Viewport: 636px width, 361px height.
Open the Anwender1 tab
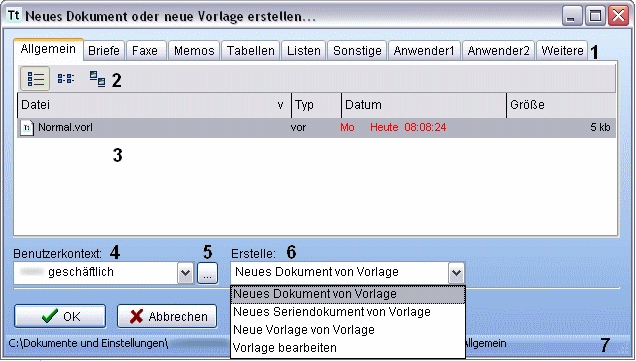pyautogui.click(x=424, y=51)
